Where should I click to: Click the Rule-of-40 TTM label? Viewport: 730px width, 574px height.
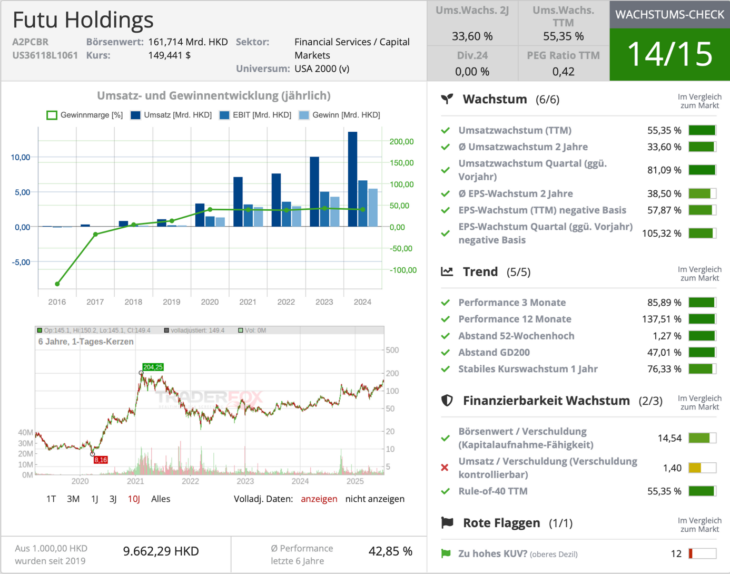pos(493,491)
